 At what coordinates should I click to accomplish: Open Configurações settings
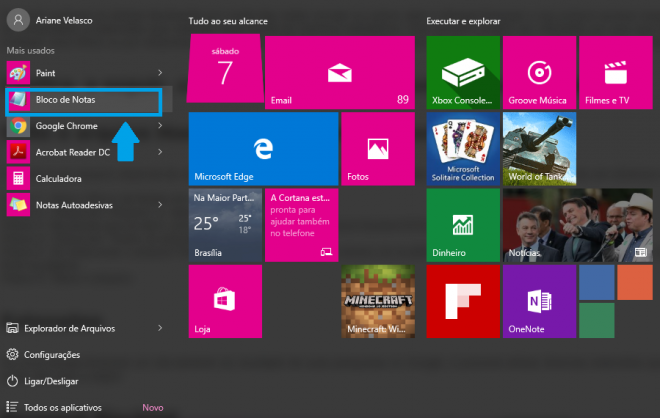52,355
